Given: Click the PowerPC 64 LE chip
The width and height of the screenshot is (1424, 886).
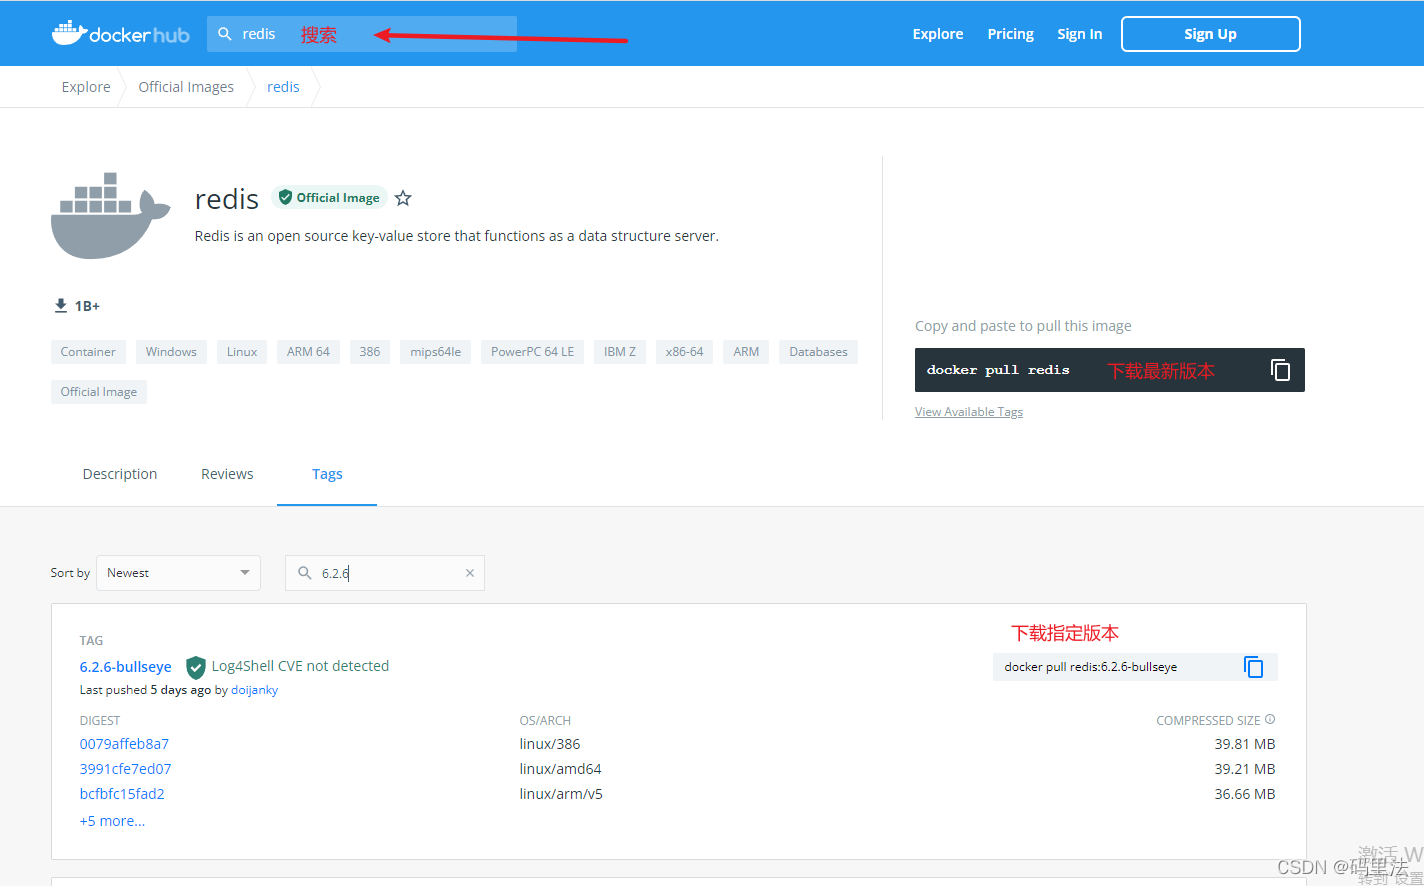Looking at the screenshot, I should 532,352.
